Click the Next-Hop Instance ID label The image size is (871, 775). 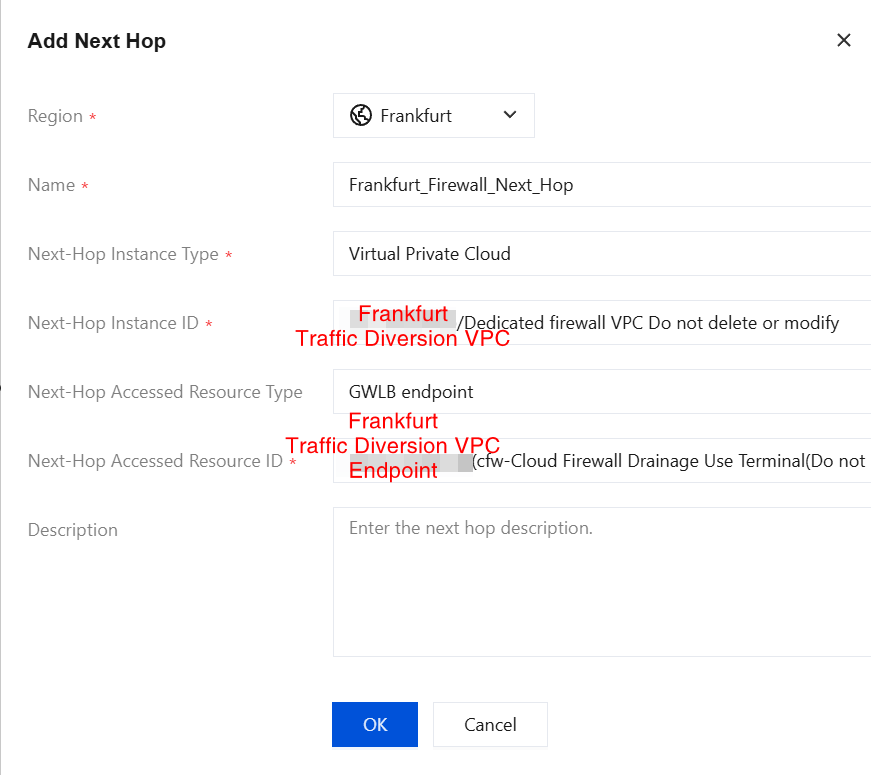[x=113, y=323]
